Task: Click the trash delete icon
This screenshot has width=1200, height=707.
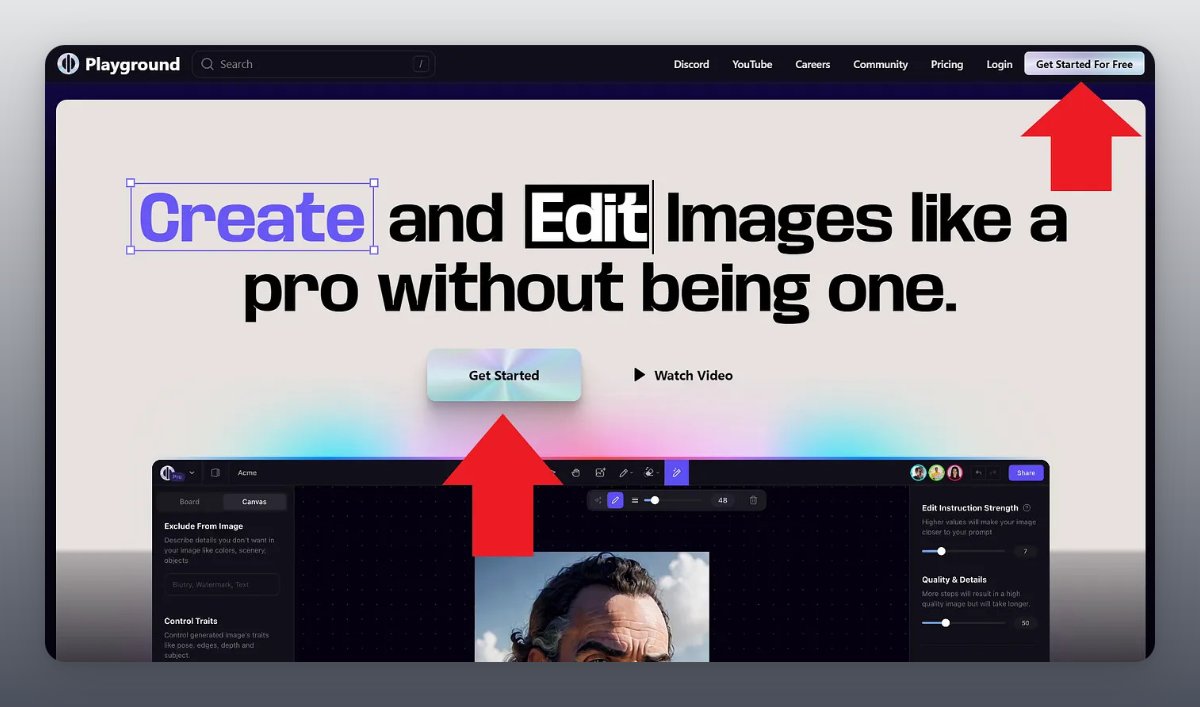Action: pos(753,500)
